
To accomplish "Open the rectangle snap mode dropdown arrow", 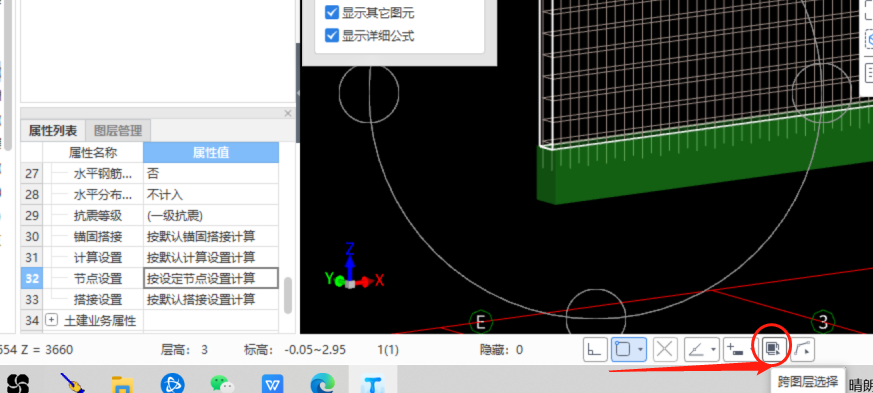I will click(641, 350).
